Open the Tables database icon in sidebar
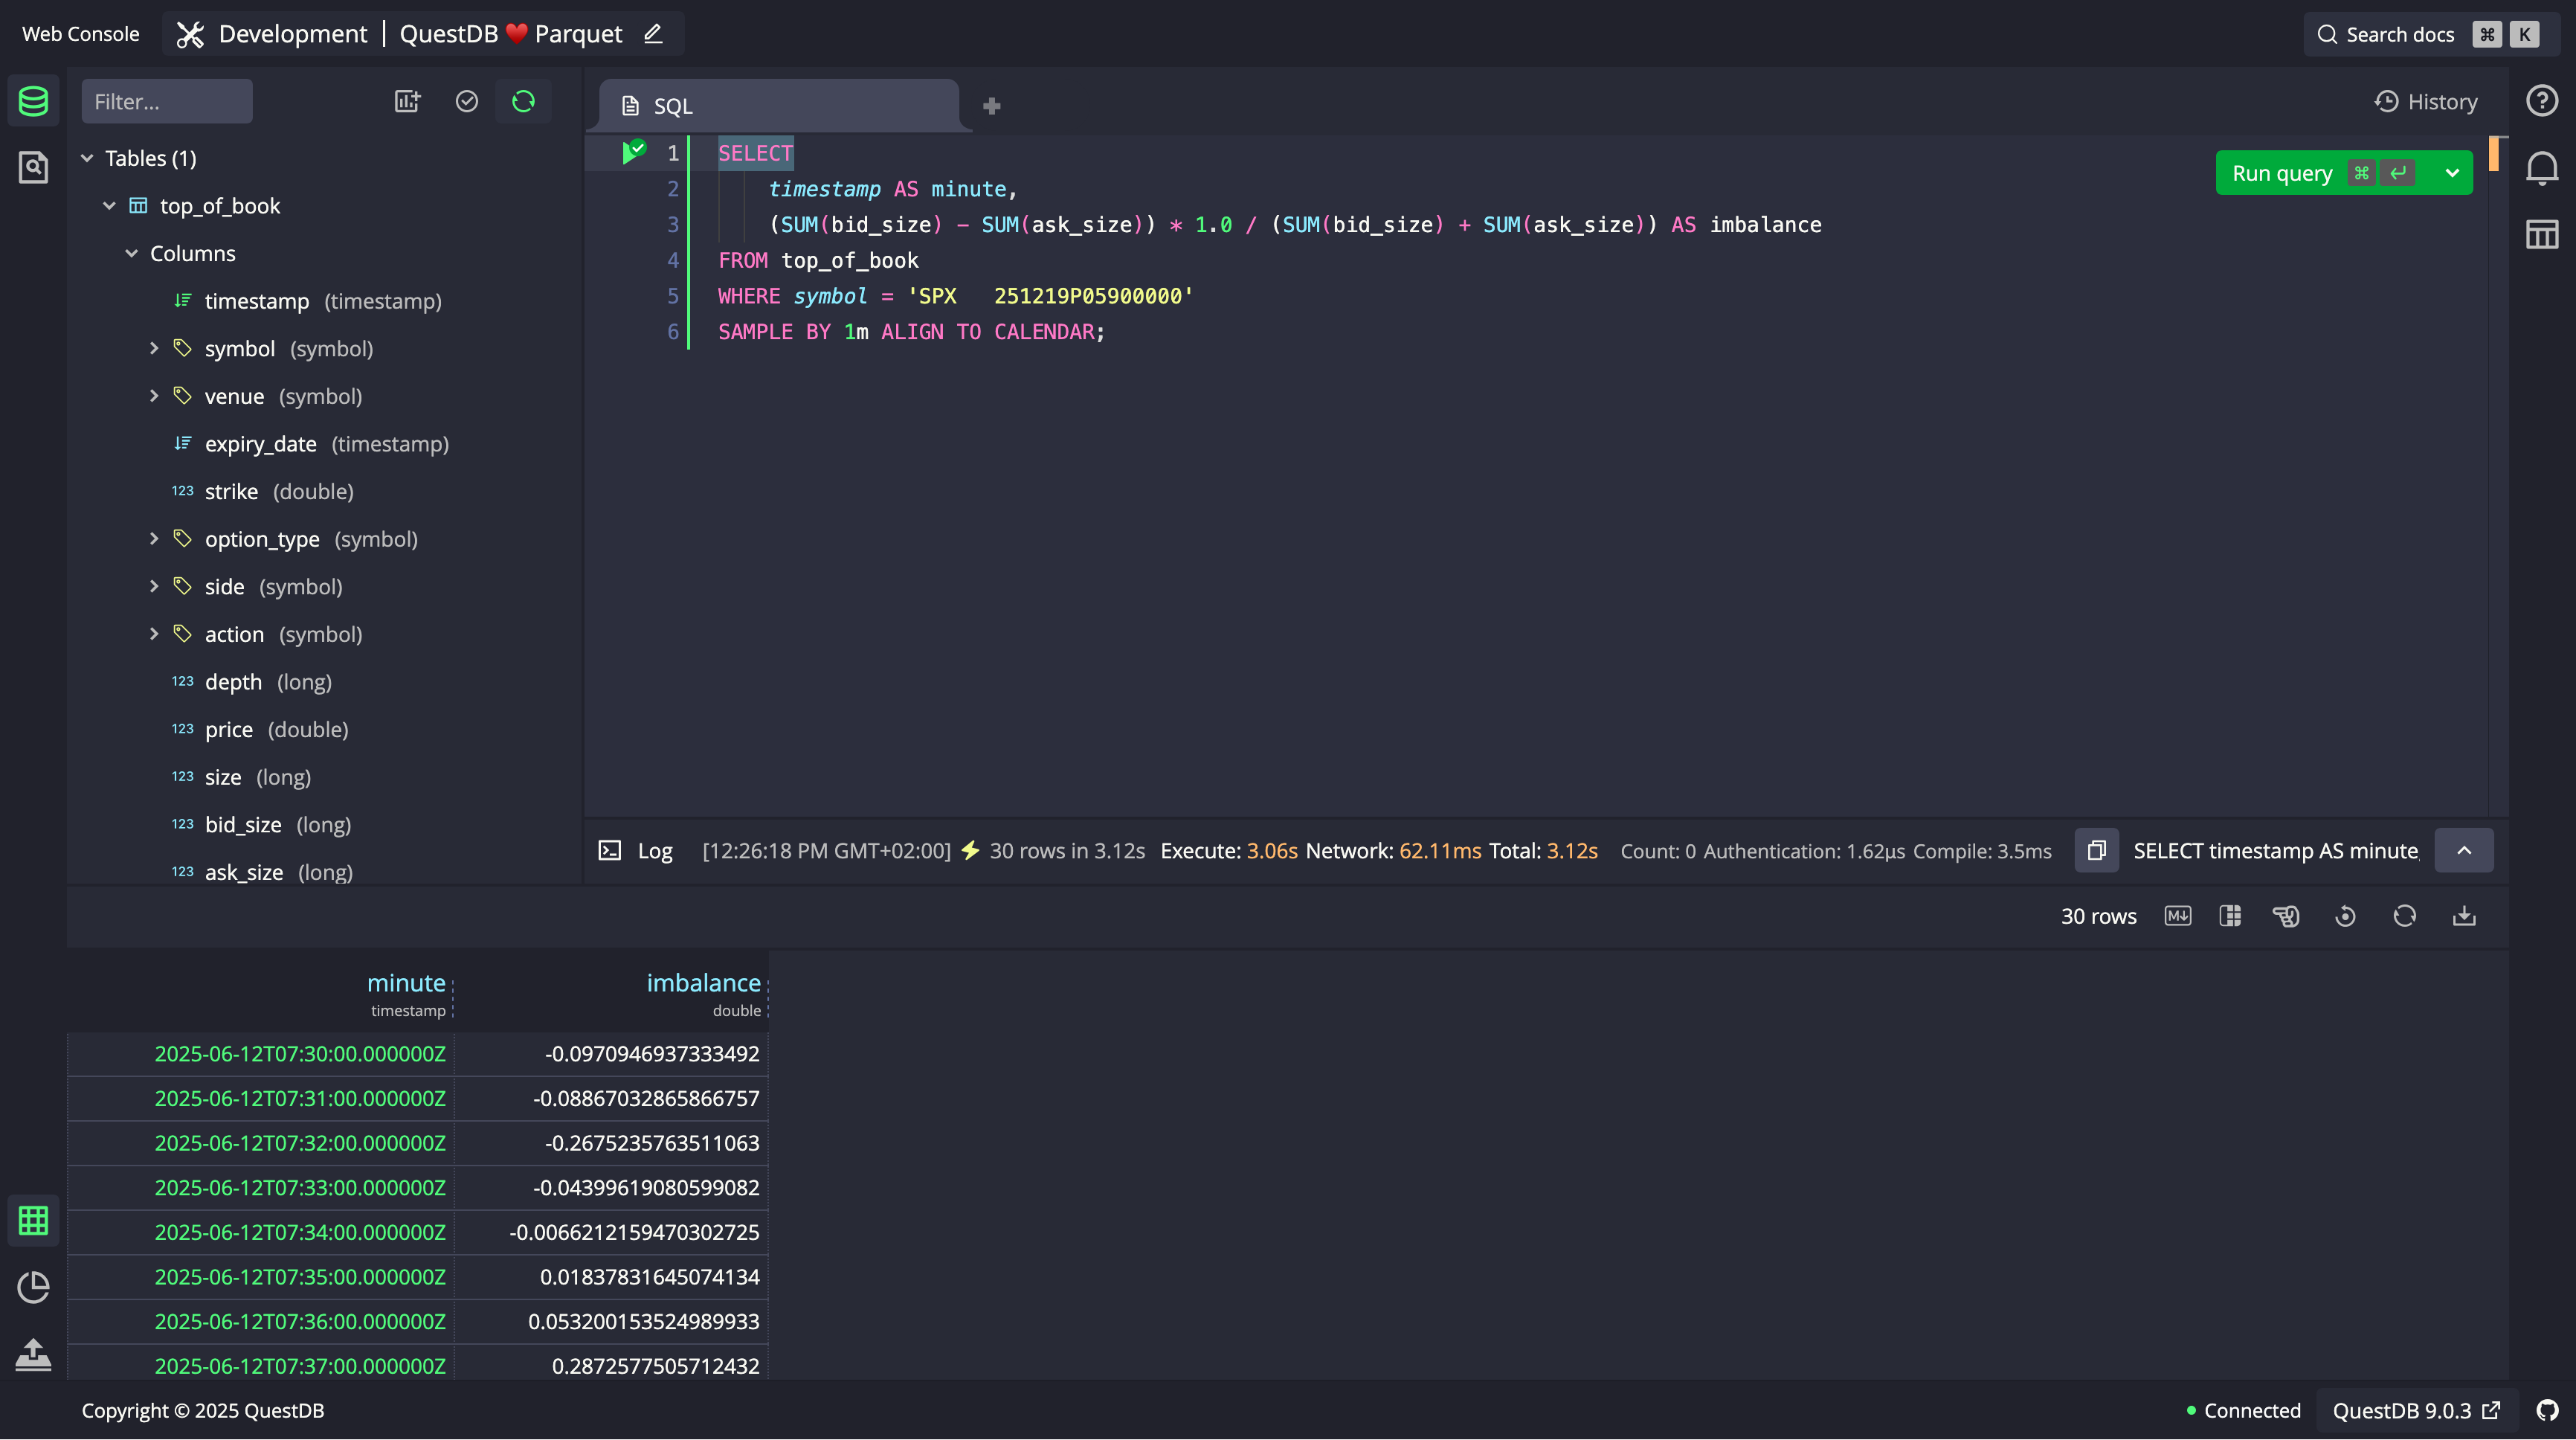2576x1440 pixels. point(33,101)
